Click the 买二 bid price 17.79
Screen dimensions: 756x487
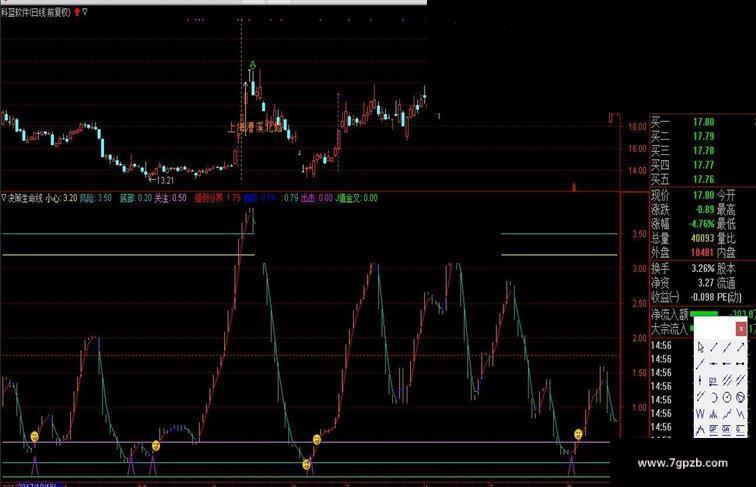tap(703, 136)
